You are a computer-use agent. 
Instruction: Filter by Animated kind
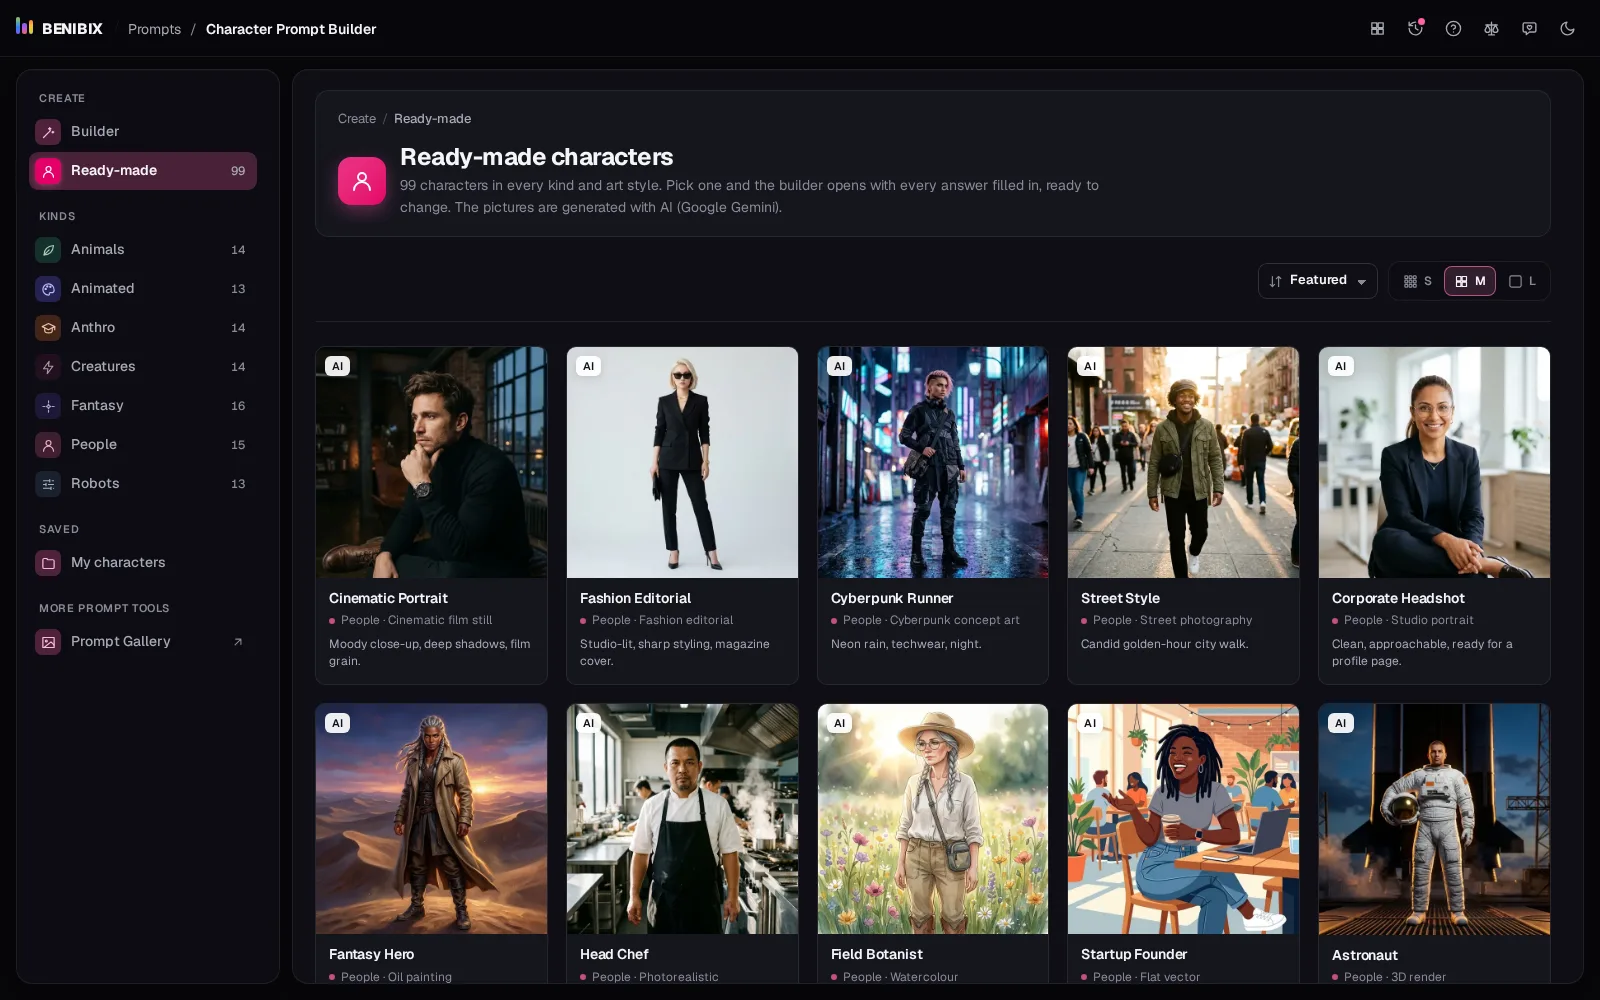coord(143,288)
